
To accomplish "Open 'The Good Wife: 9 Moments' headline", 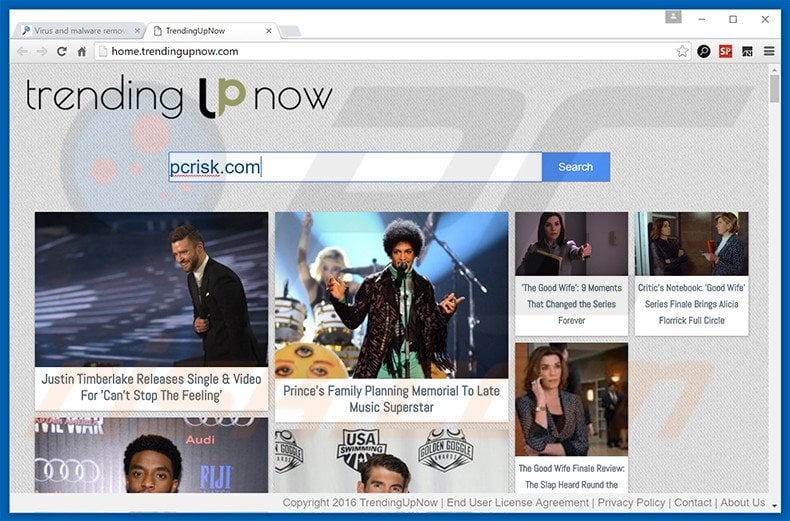I will pyautogui.click(x=571, y=304).
